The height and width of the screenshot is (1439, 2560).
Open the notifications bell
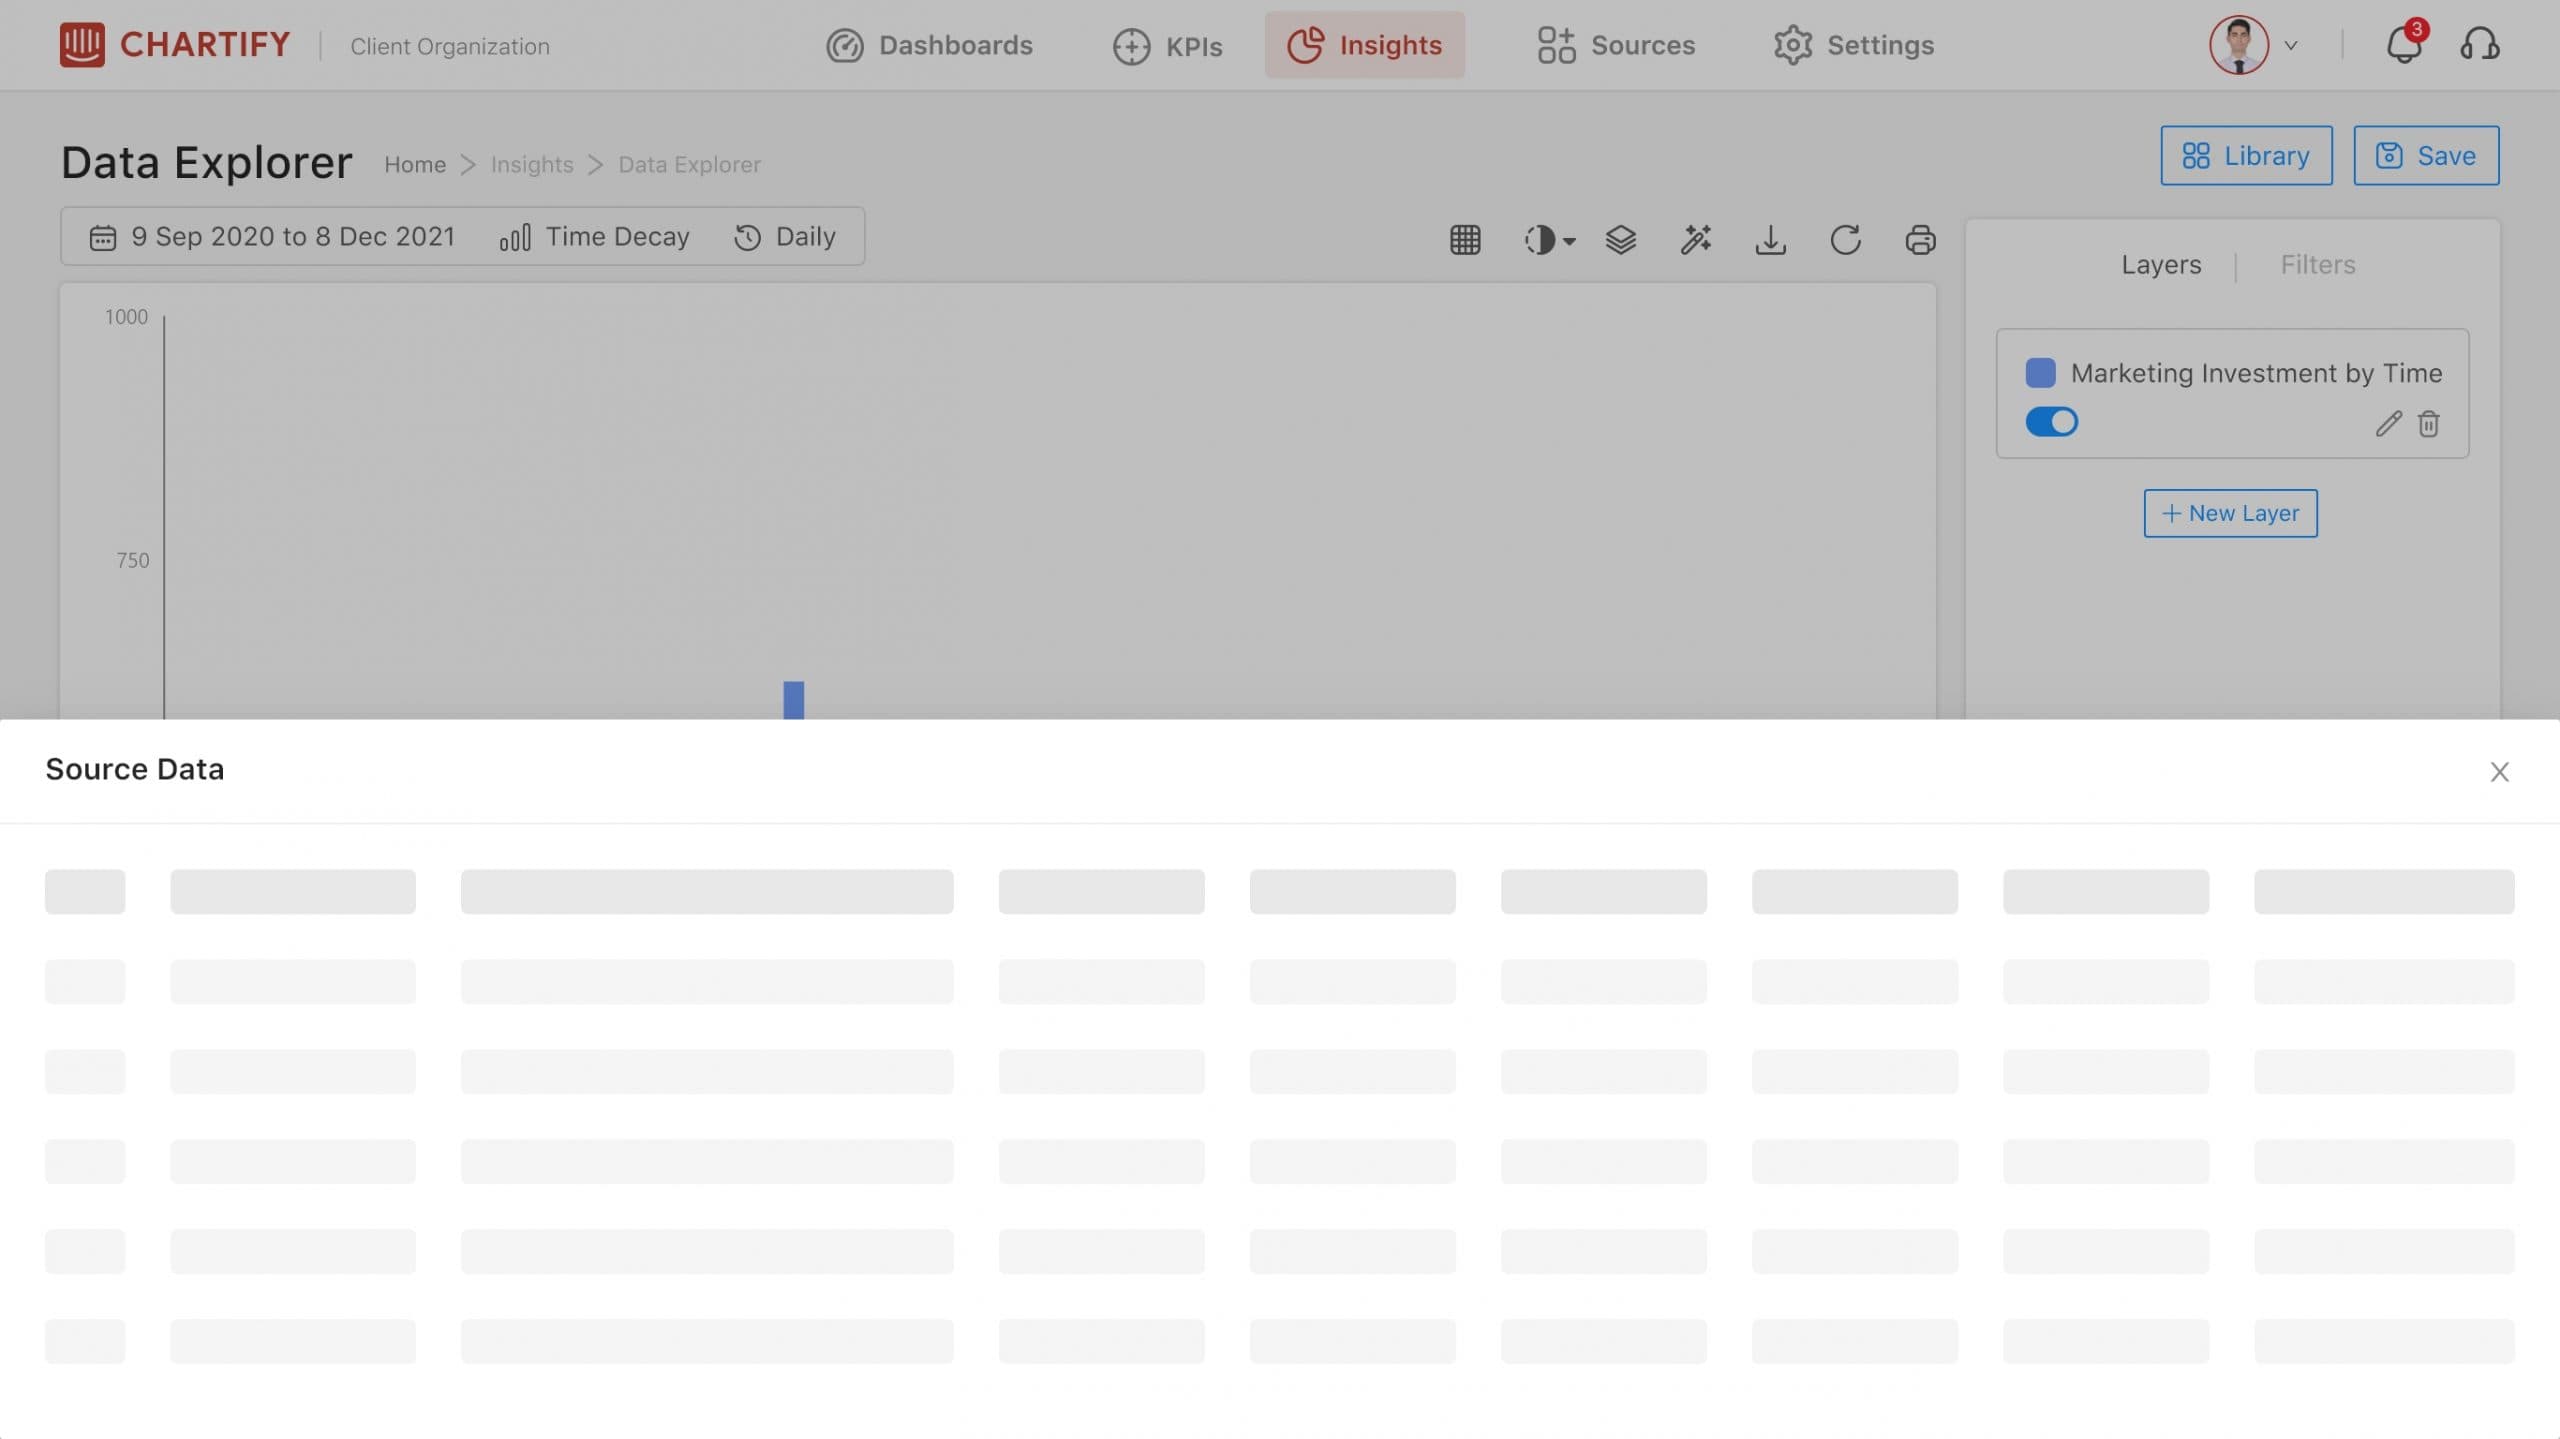click(2405, 45)
